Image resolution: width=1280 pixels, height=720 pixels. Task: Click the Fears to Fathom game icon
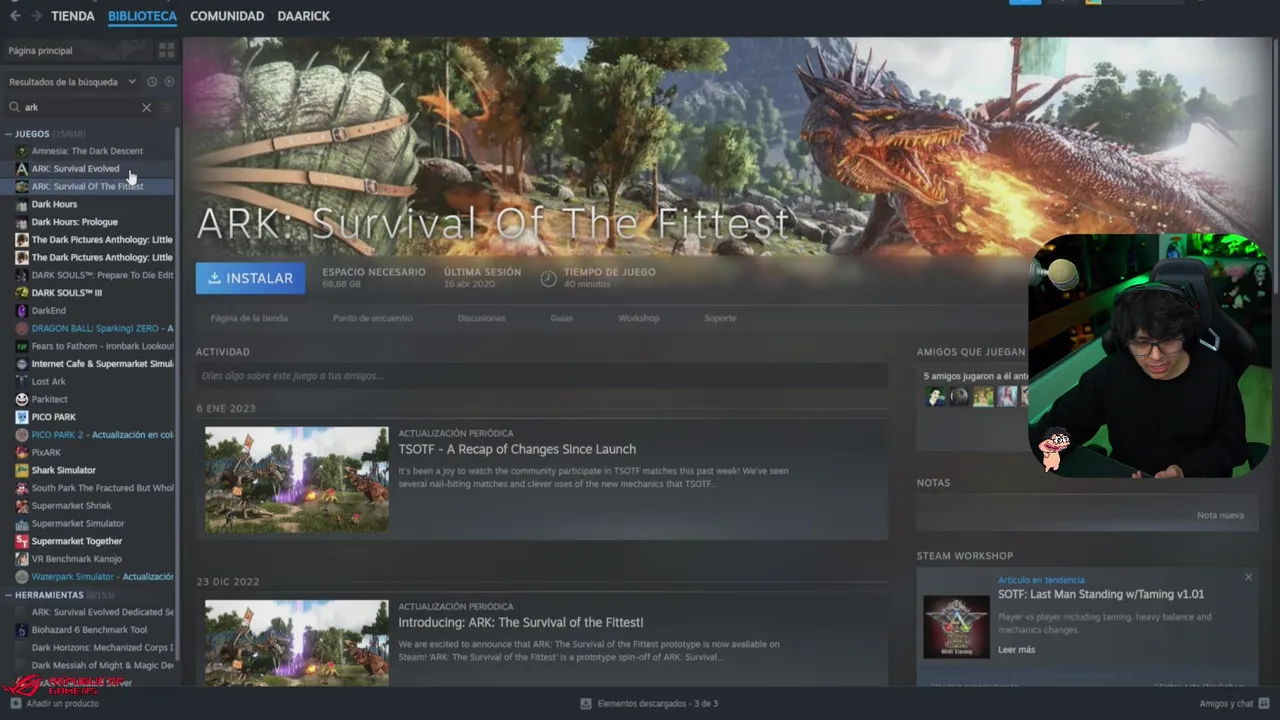[x=22, y=346]
